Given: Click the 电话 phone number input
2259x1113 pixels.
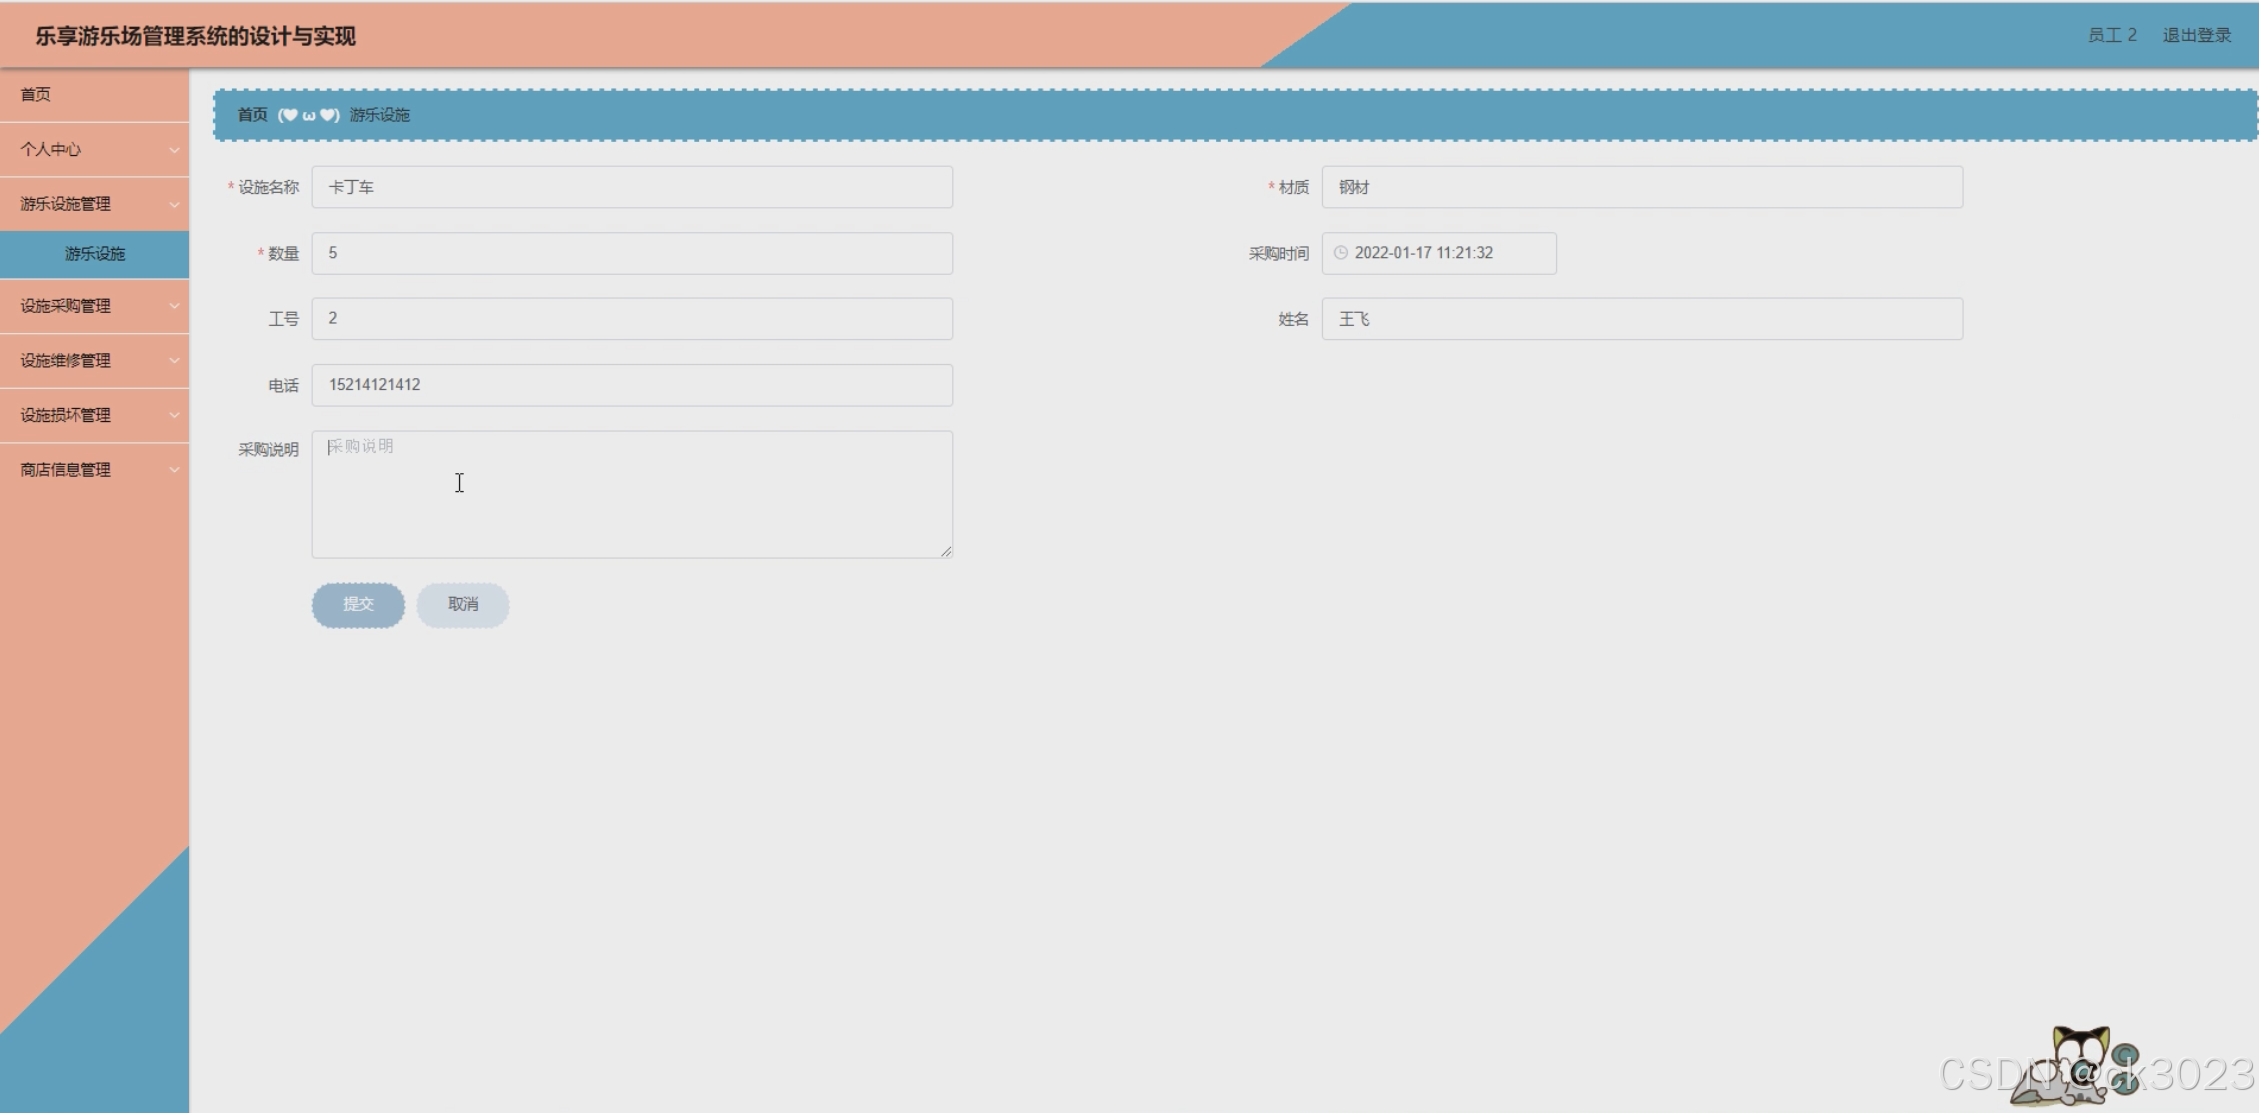Looking at the screenshot, I should click(632, 385).
